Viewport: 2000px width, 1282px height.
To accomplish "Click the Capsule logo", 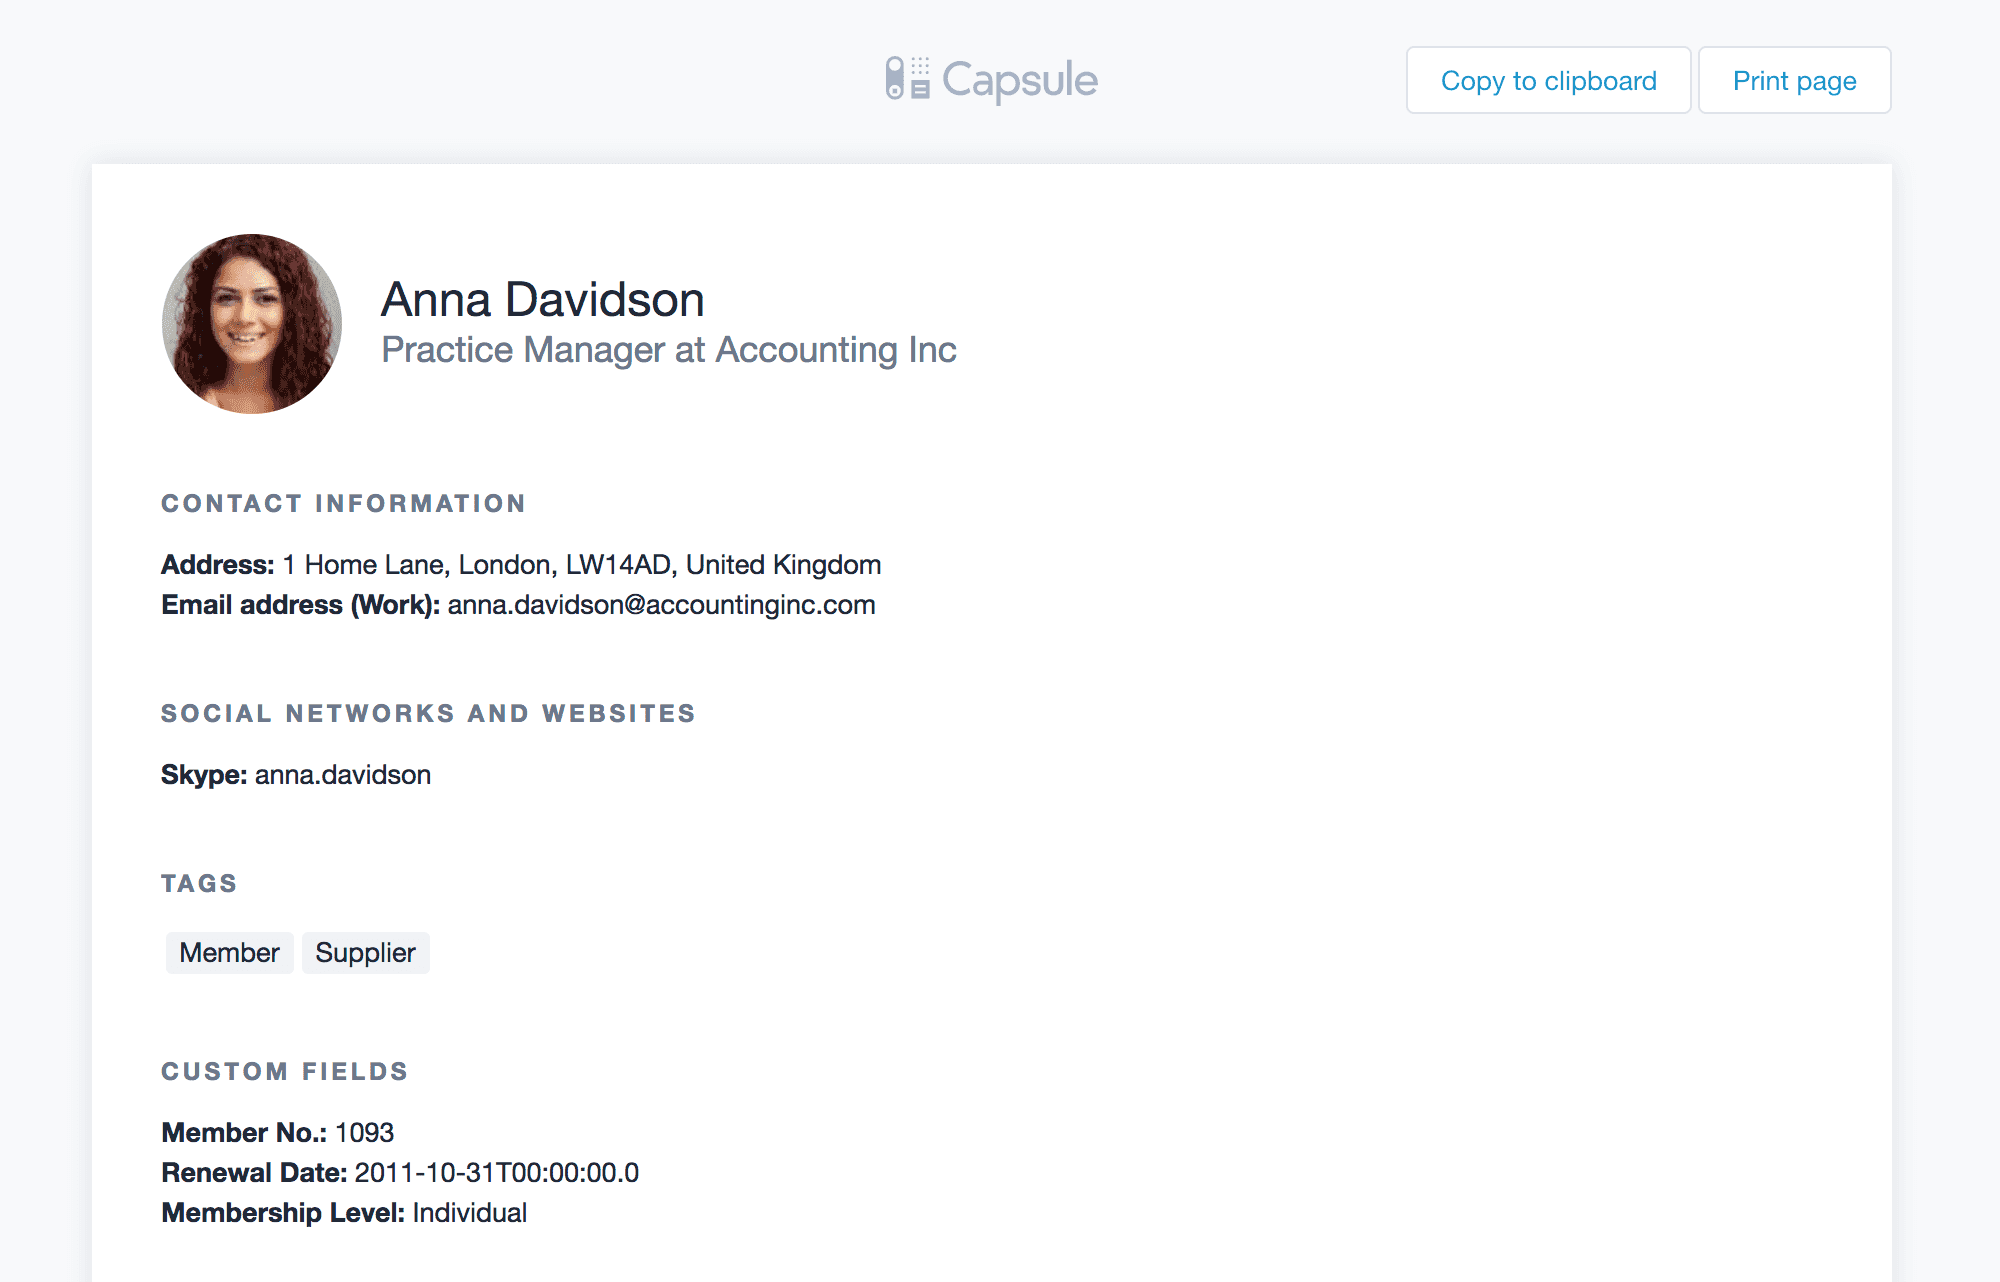I will pyautogui.click(x=991, y=79).
